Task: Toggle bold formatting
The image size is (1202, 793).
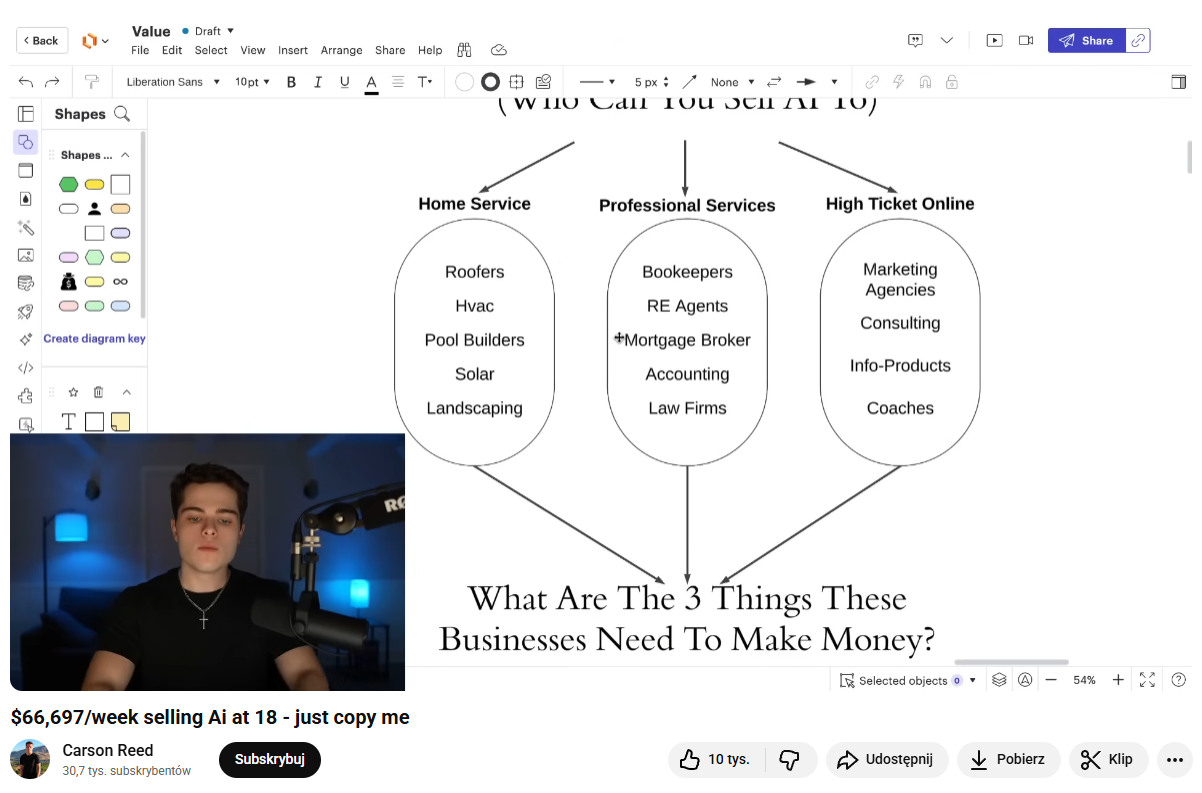Action: pos(291,82)
